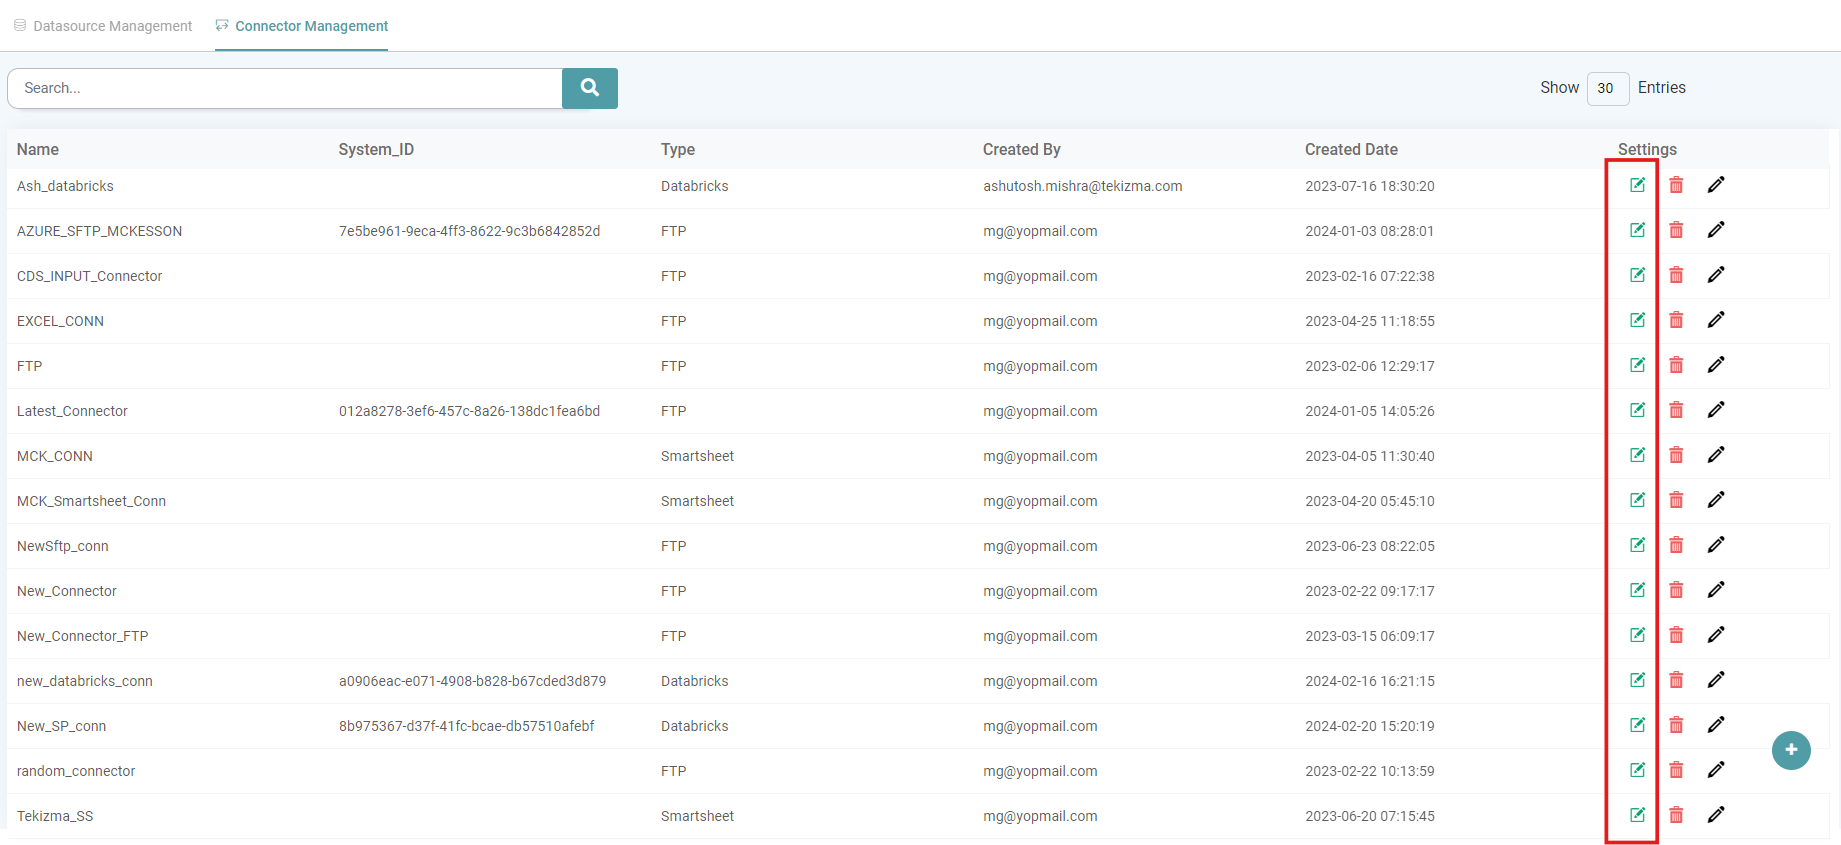Click into the Search input field

tap(285, 88)
